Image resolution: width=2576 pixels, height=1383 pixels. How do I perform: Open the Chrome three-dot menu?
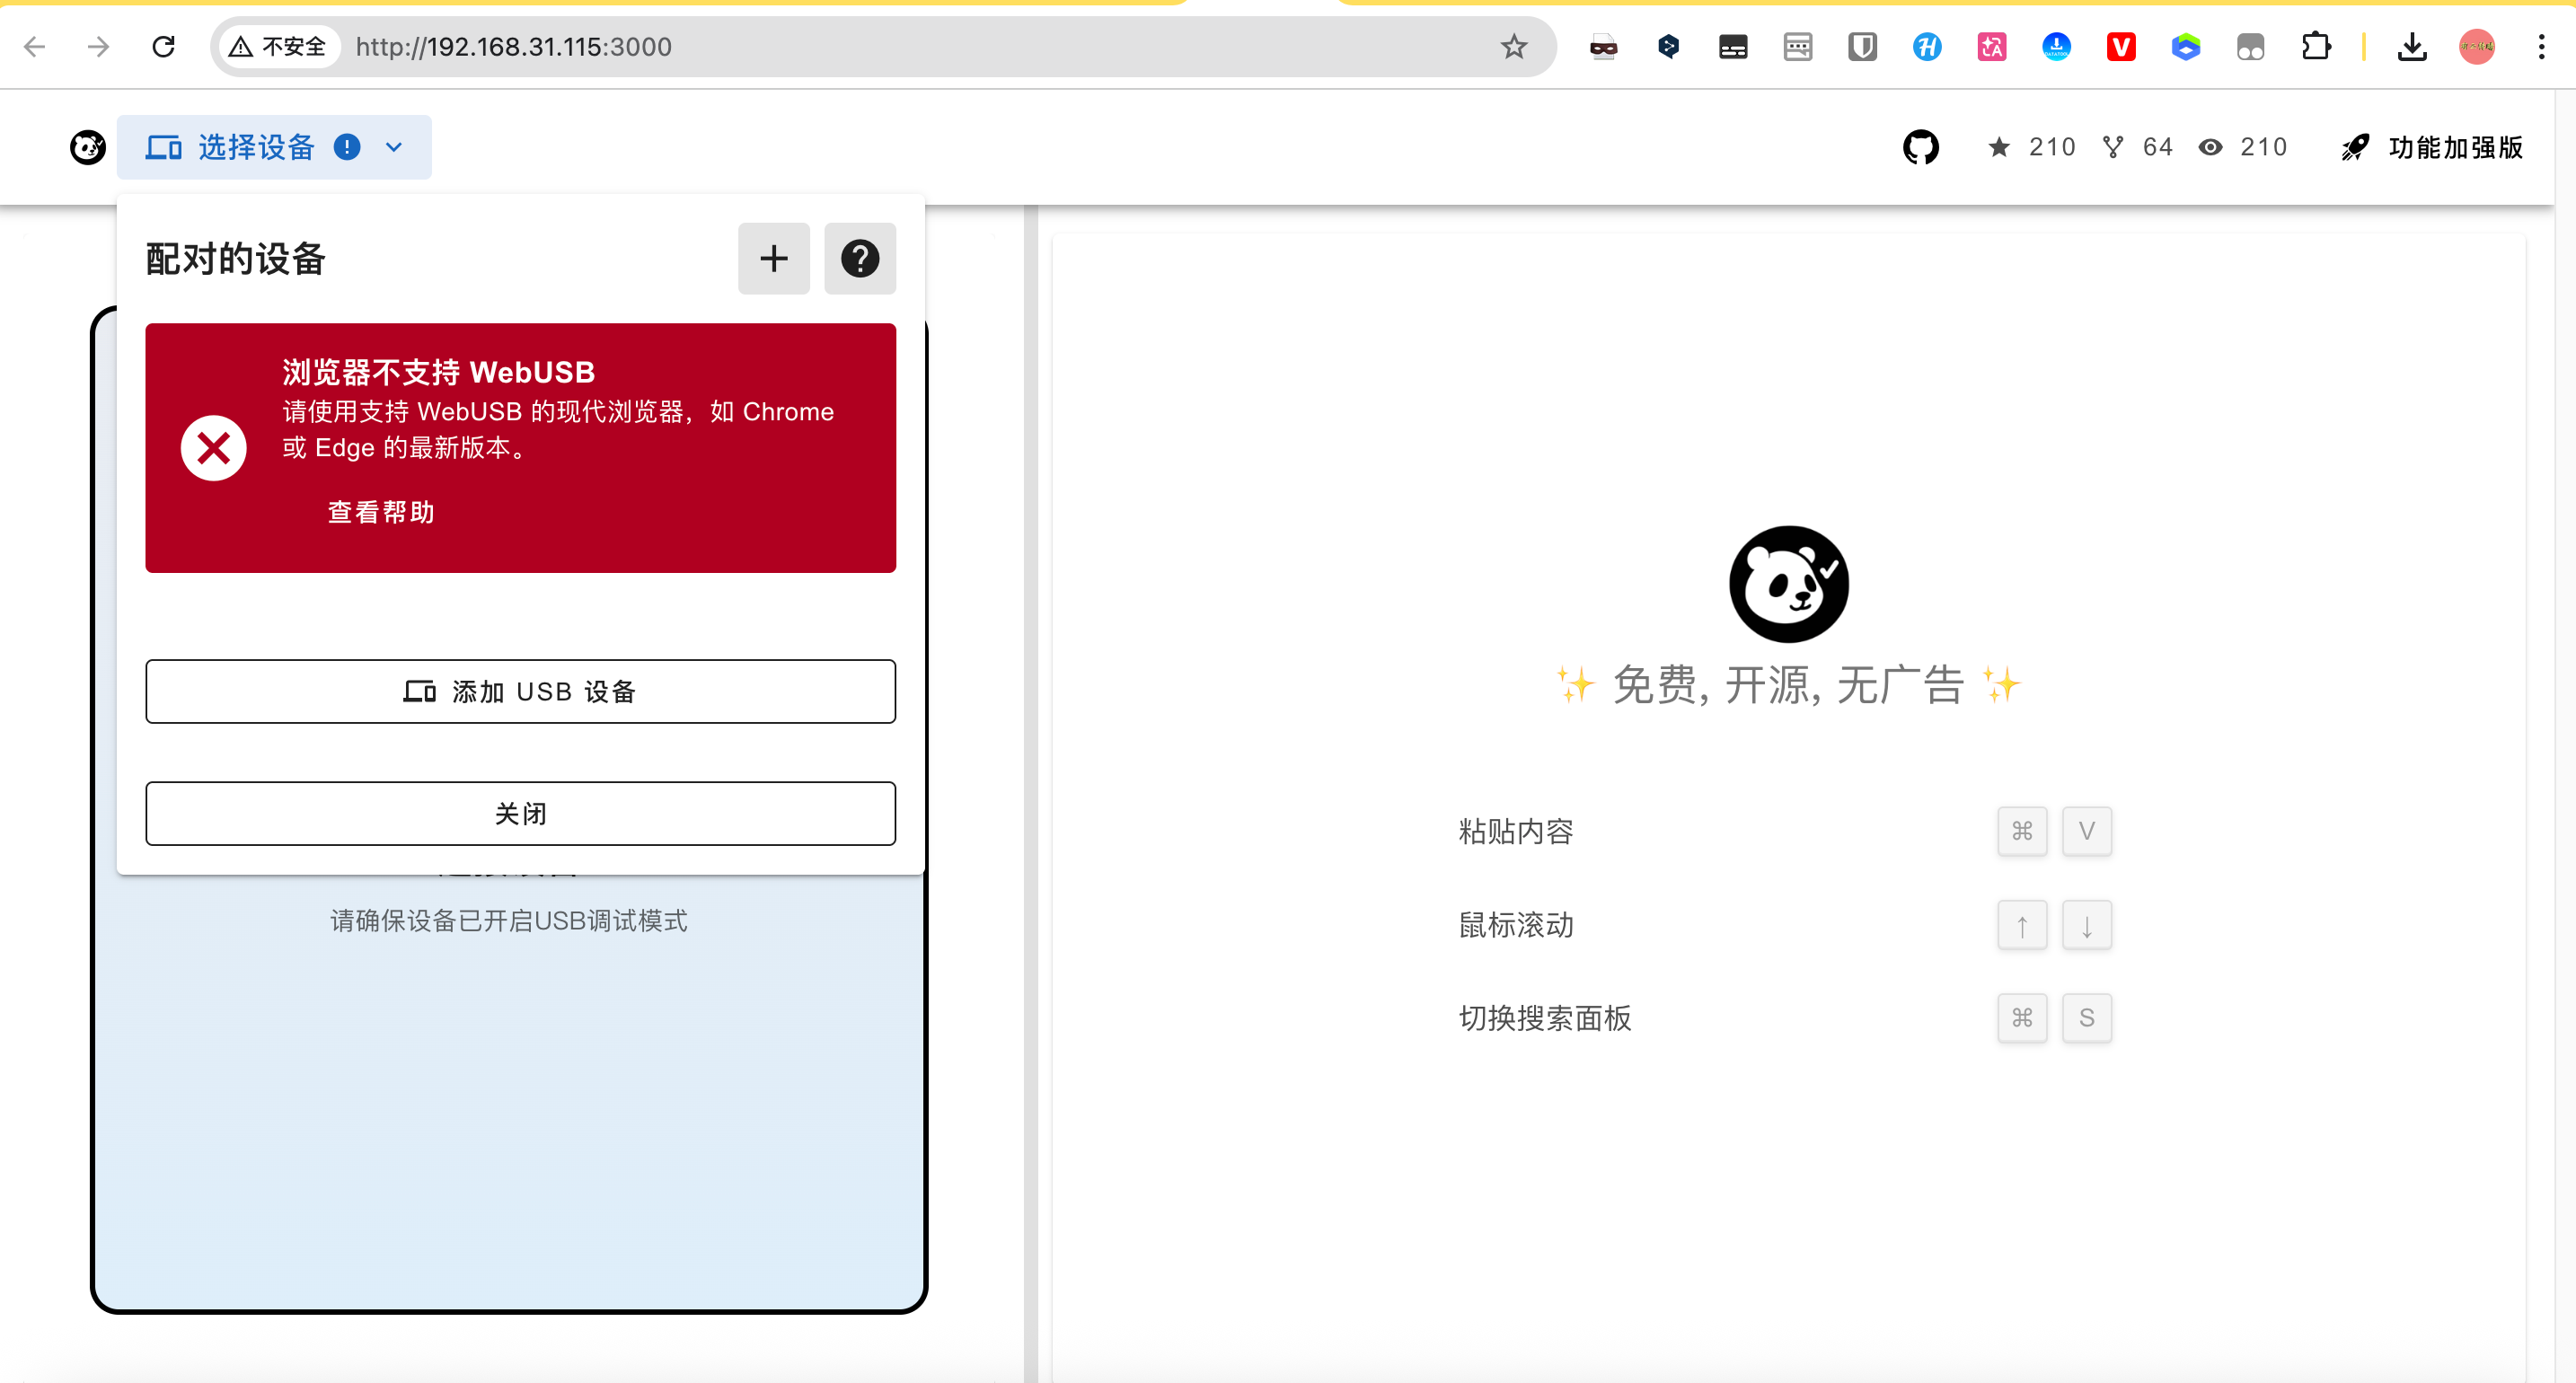pyautogui.click(x=2541, y=47)
